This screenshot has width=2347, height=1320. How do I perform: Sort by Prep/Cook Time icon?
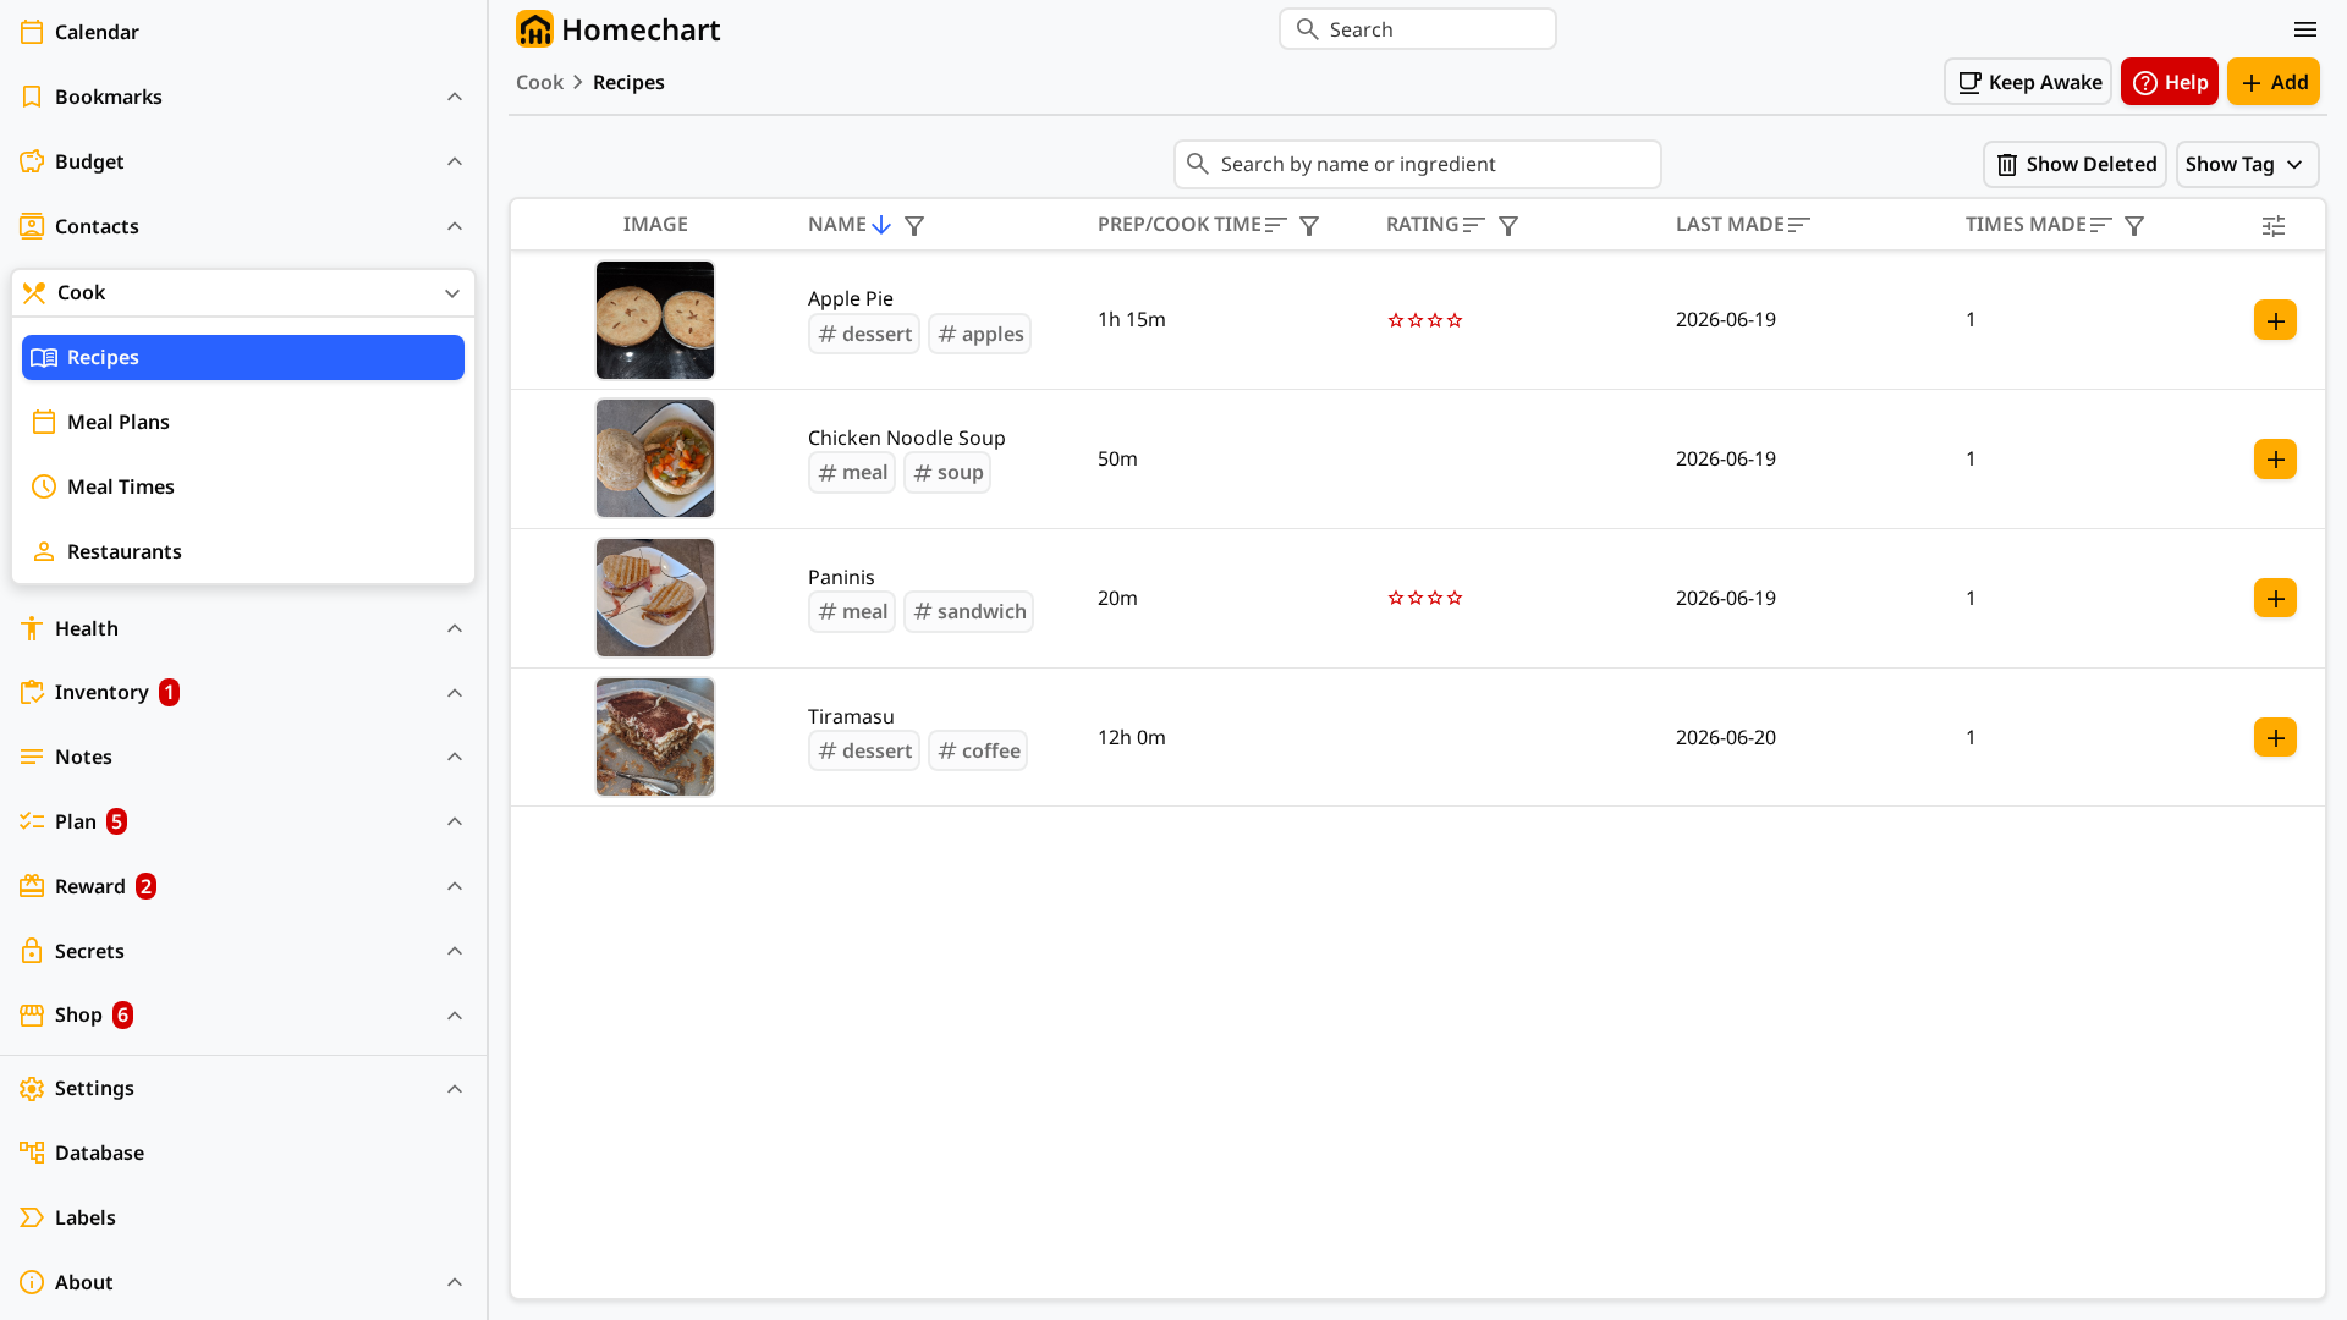coord(1275,225)
